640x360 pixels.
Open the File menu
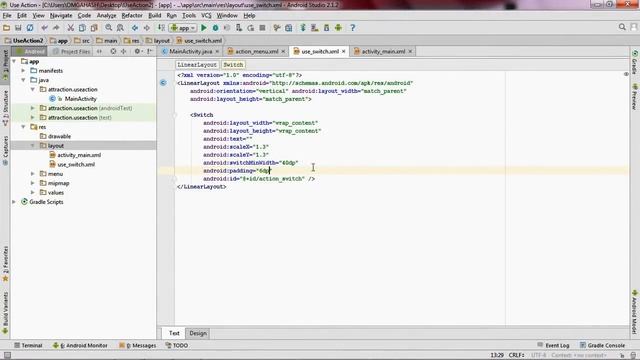pos(7,16)
